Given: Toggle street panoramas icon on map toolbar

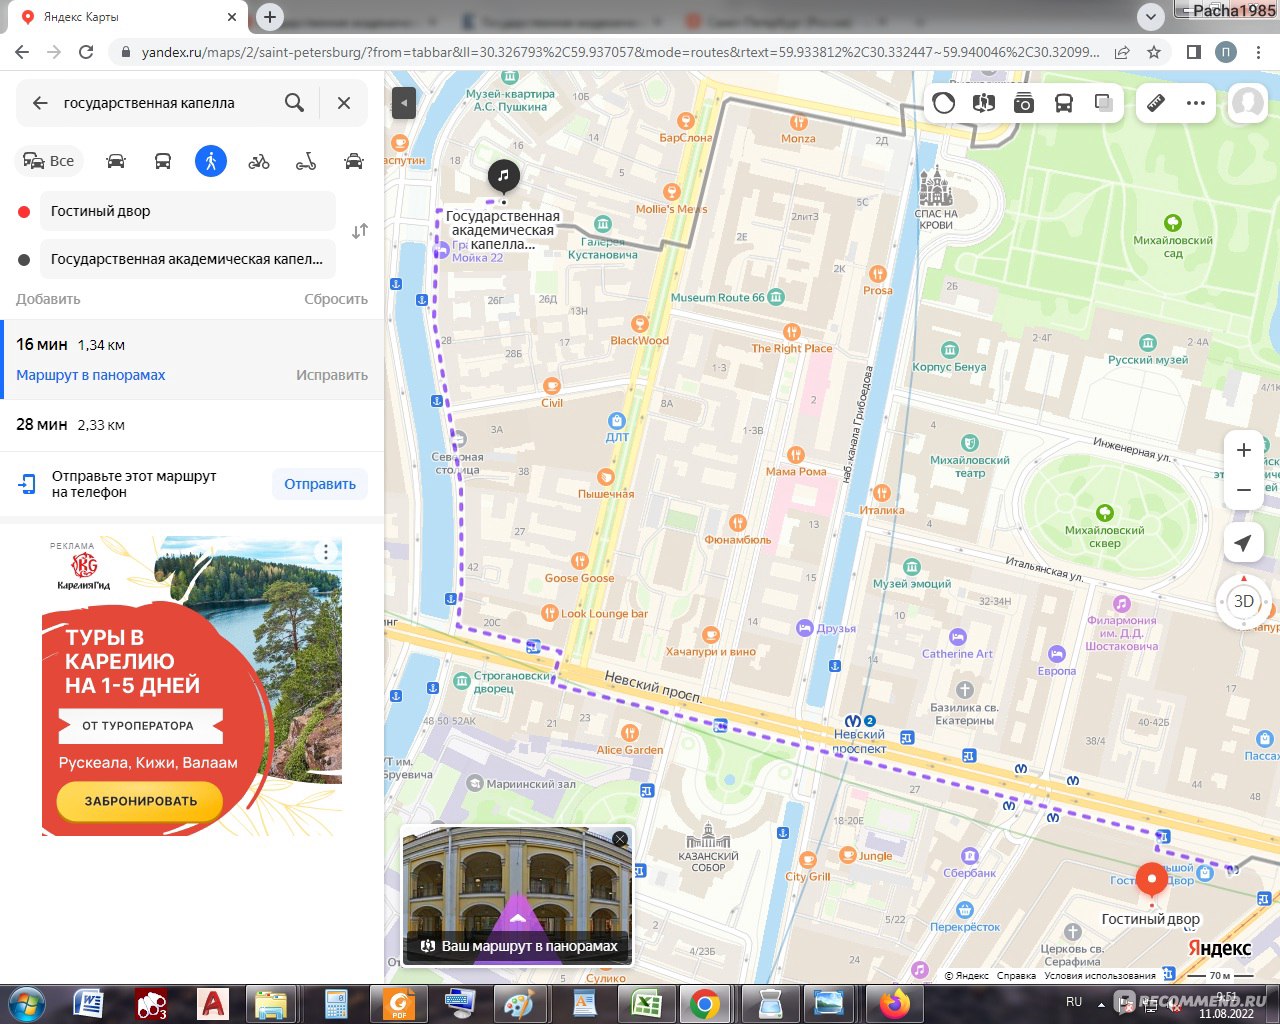Looking at the screenshot, I should (984, 103).
